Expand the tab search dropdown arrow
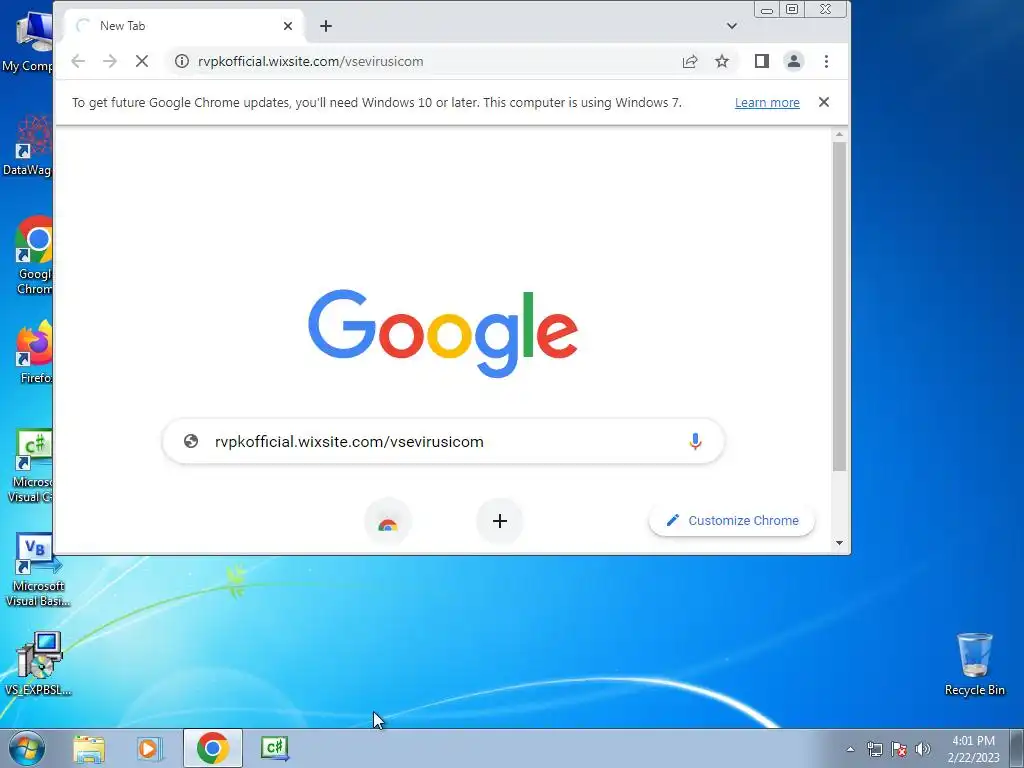 pos(731,26)
